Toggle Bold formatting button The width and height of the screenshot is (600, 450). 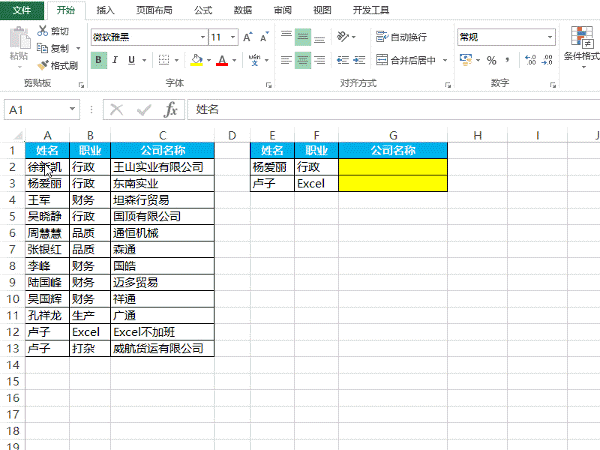[x=99, y=60]
